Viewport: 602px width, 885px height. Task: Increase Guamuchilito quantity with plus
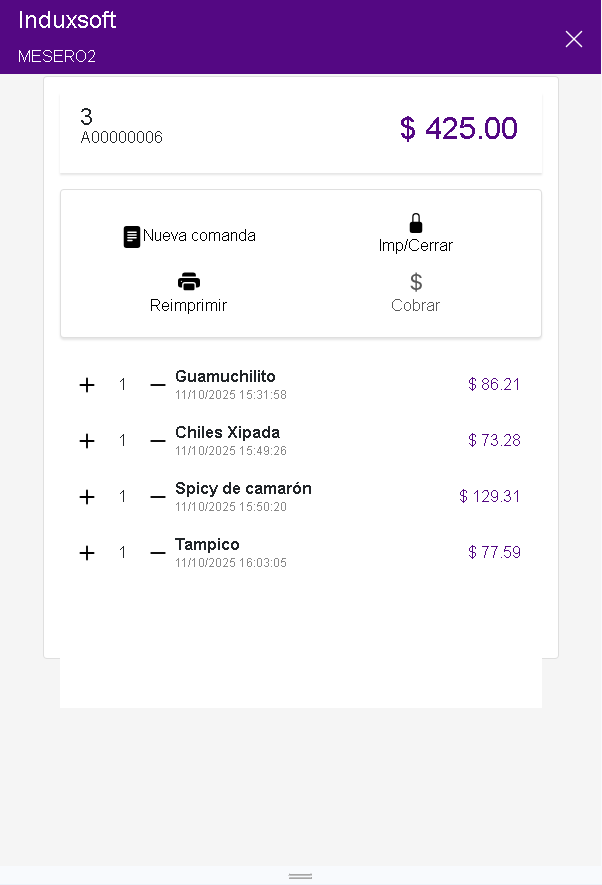(87, 385)
